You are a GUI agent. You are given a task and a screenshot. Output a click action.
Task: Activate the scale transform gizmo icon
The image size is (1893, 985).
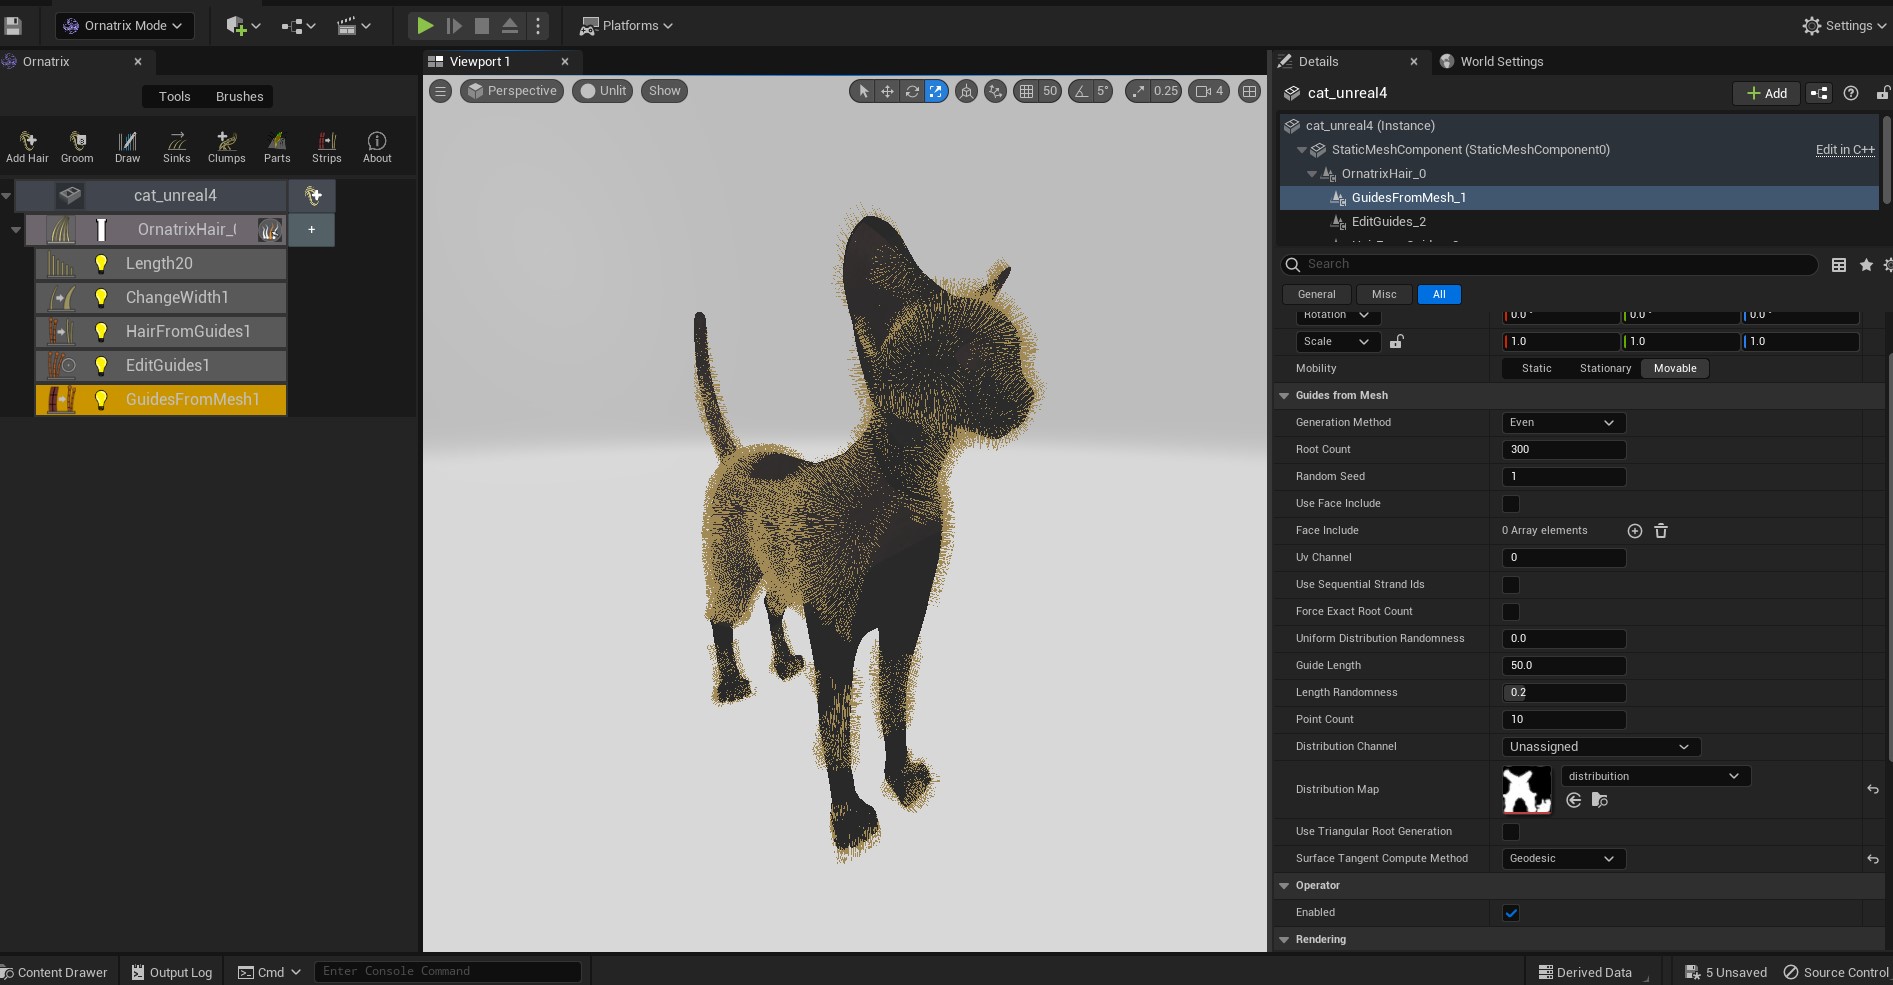click(935, 91)
